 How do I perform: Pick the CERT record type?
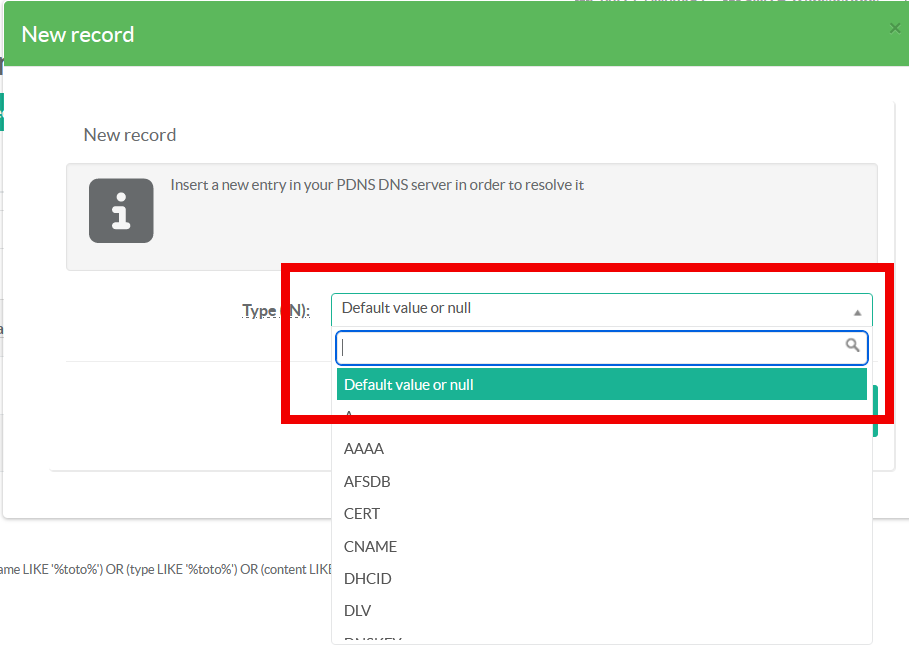tap(362, 514)
